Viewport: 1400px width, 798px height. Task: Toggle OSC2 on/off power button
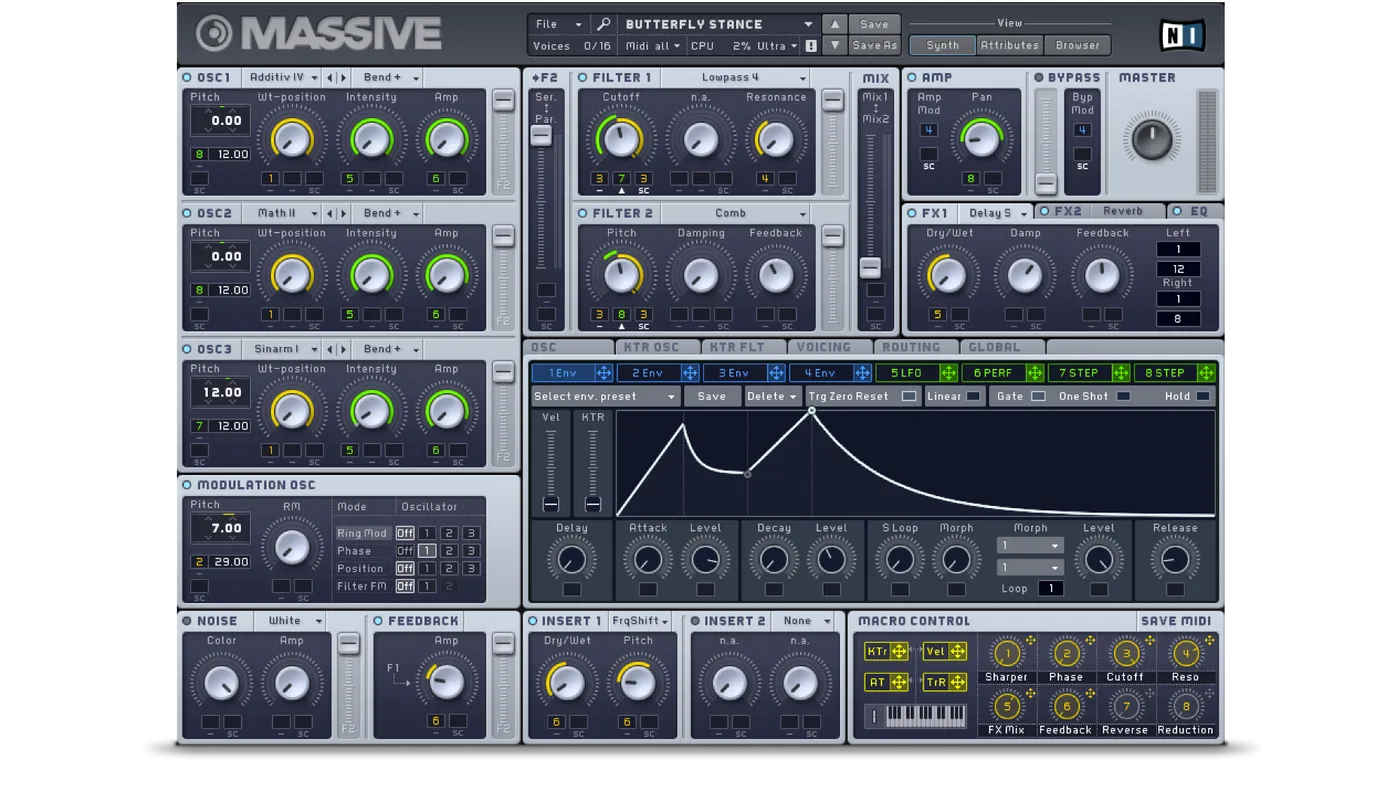pos(187,213)
